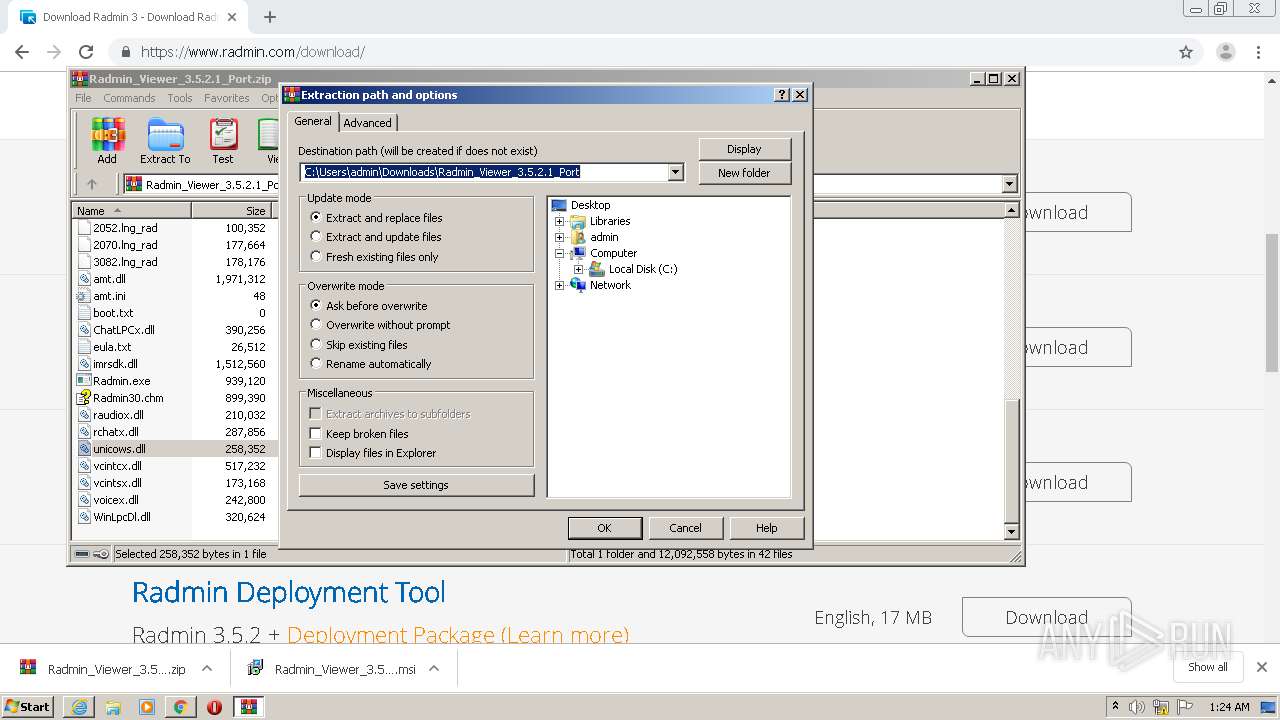Close the Chrome downloads bar
The height and width of the screenshot is (720, 1280).
point(1261,667)
